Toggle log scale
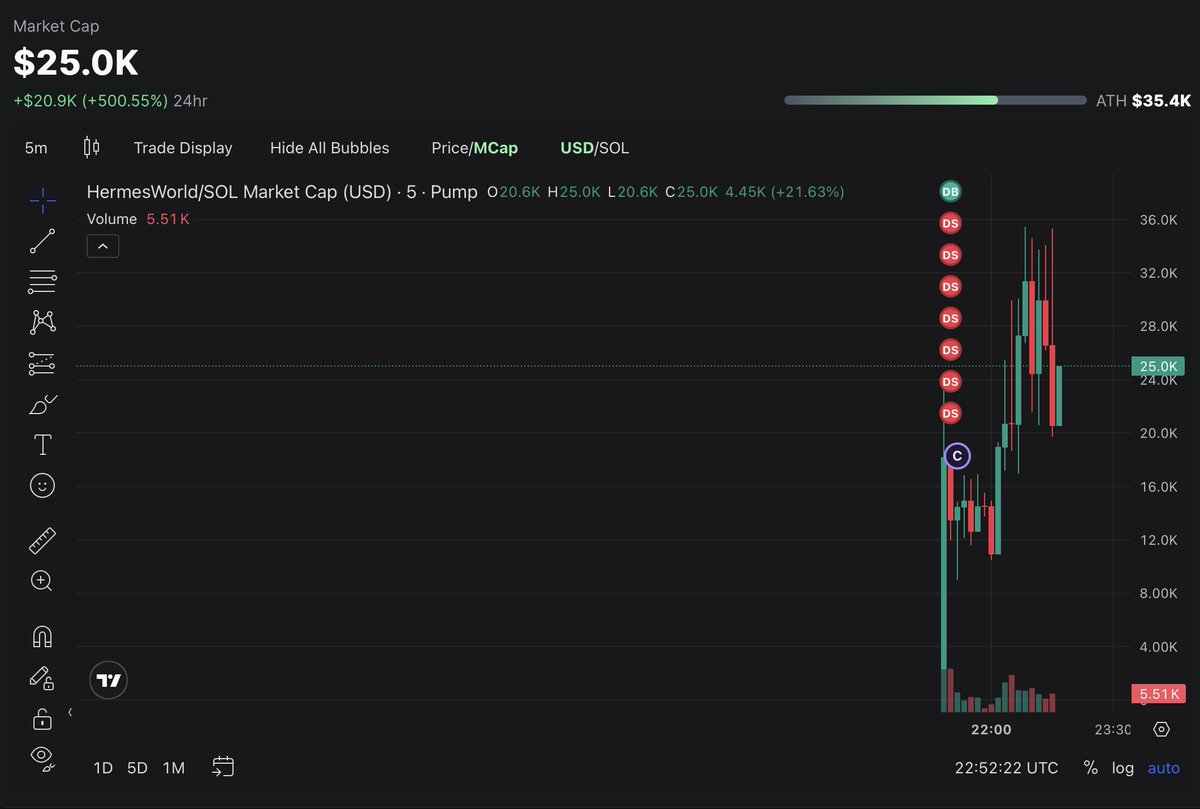Viewport: 1200px width, 809px height. [1123, 768]
